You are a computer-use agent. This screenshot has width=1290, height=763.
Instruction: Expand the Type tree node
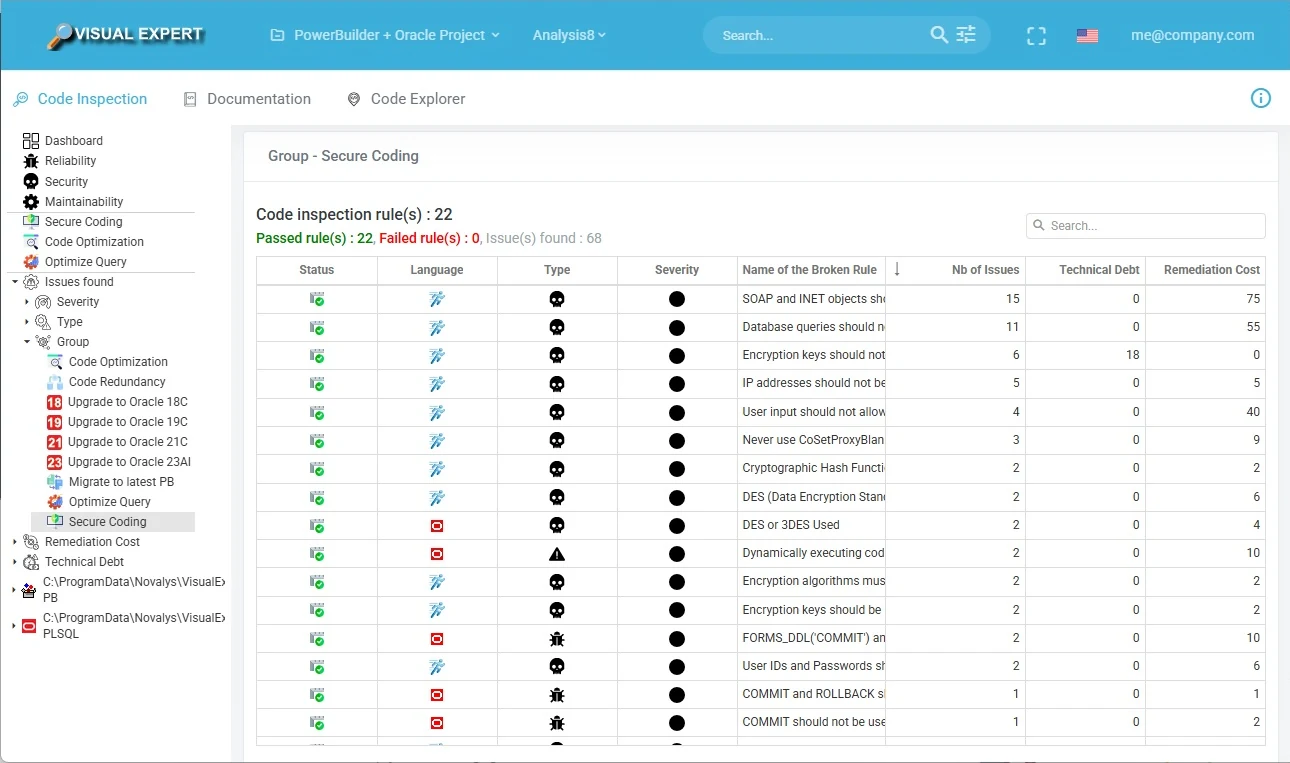[27, 322]
